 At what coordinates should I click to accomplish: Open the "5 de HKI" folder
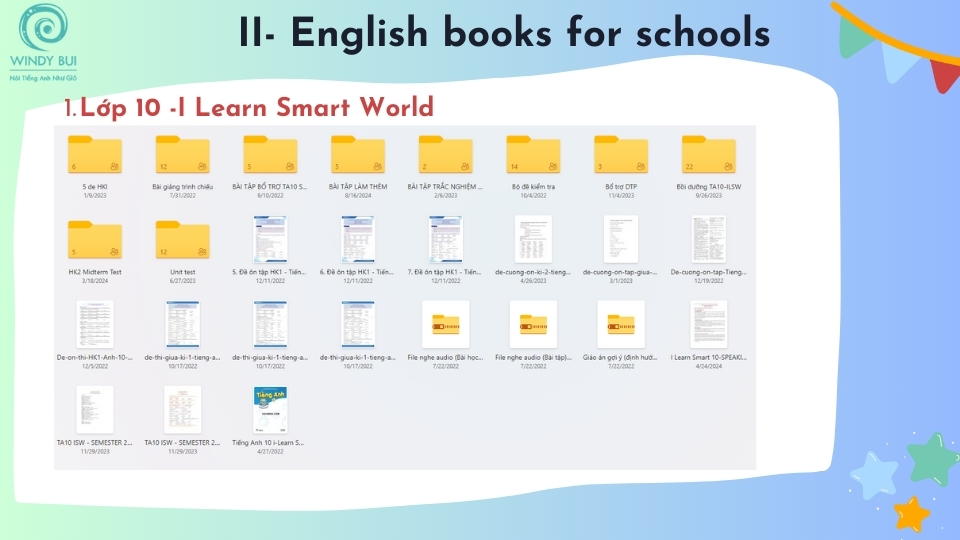[94, 156]
